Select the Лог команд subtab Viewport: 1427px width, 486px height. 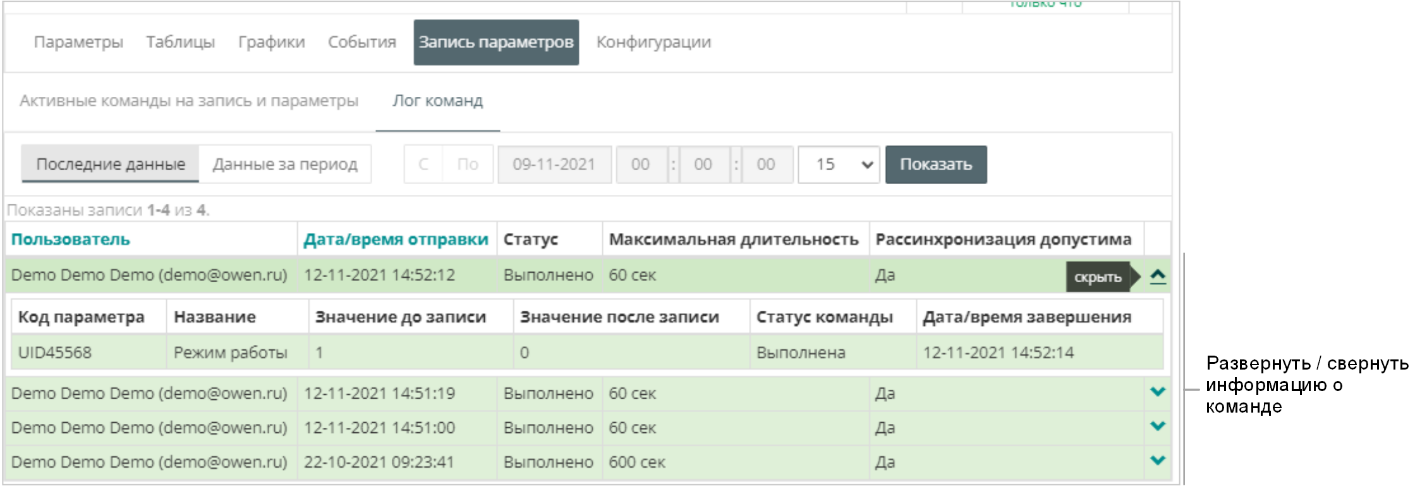click(437, 101)
